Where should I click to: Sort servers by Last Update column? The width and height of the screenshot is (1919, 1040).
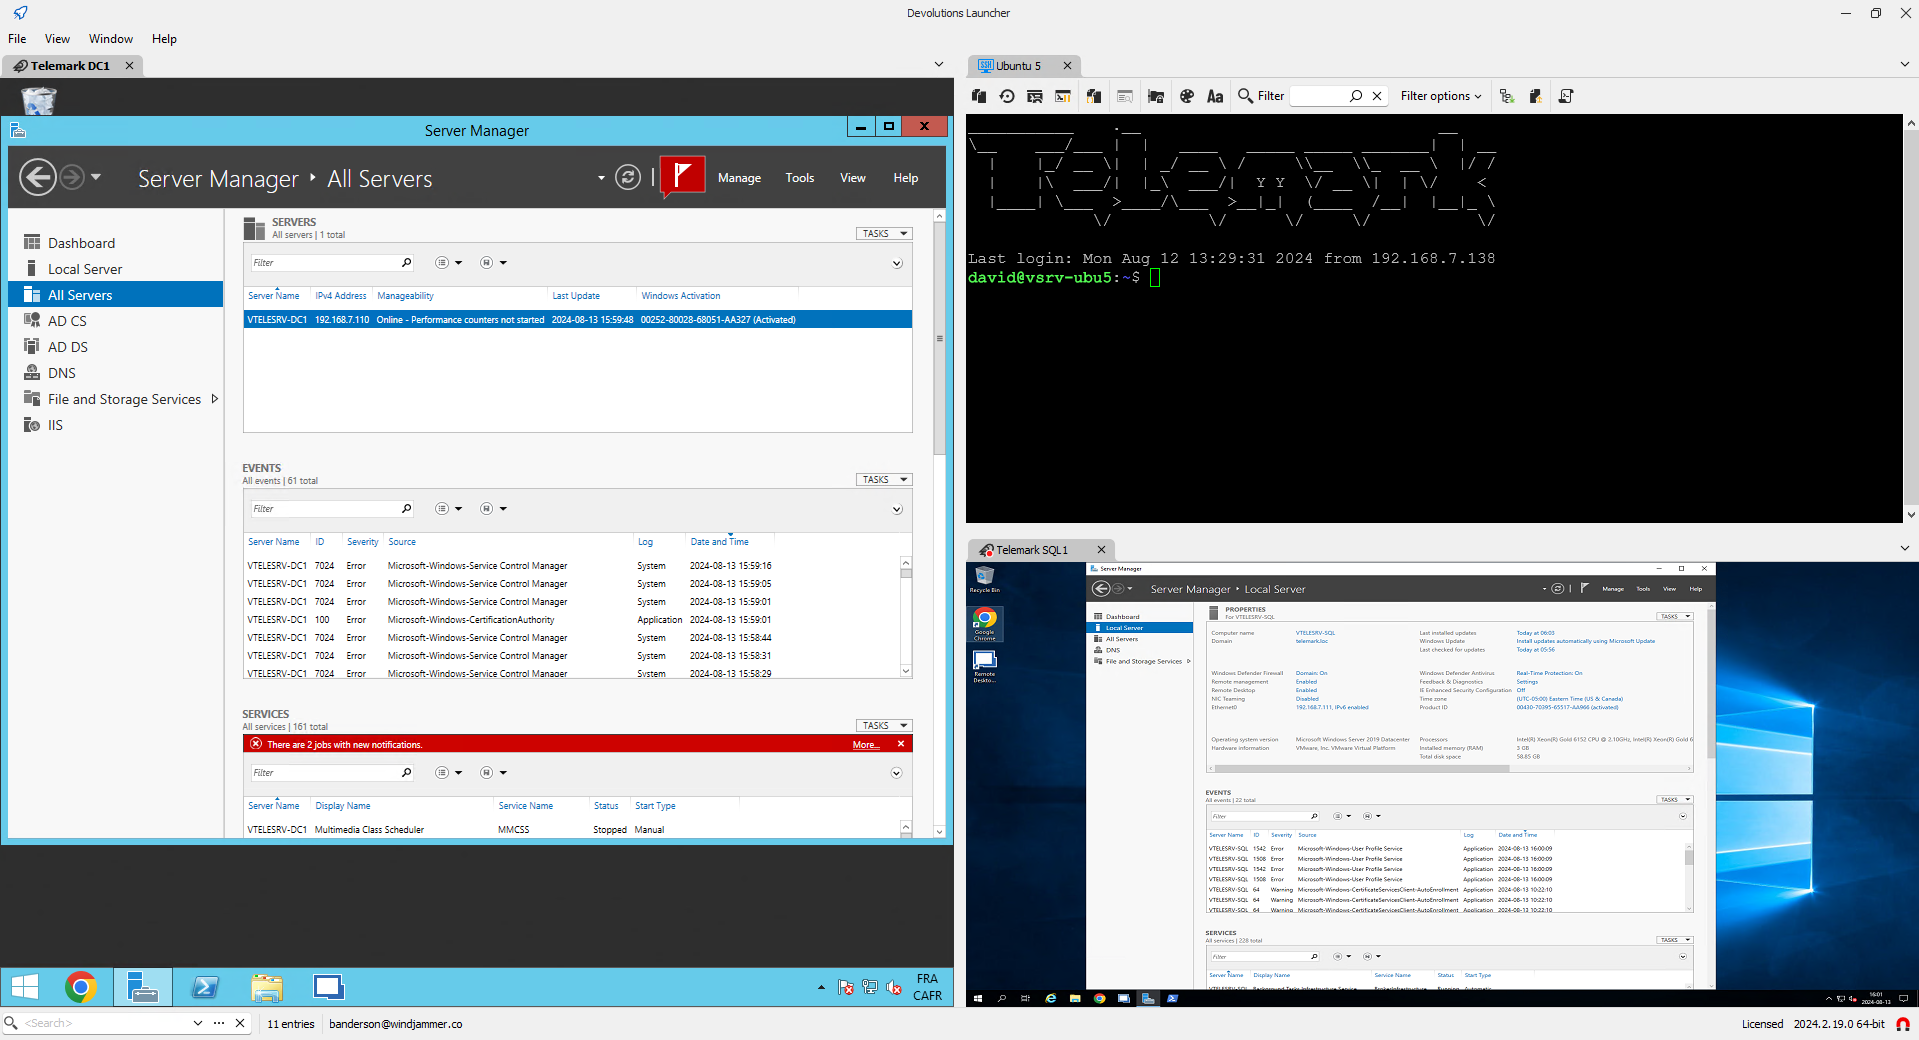[x=576, y=296]
